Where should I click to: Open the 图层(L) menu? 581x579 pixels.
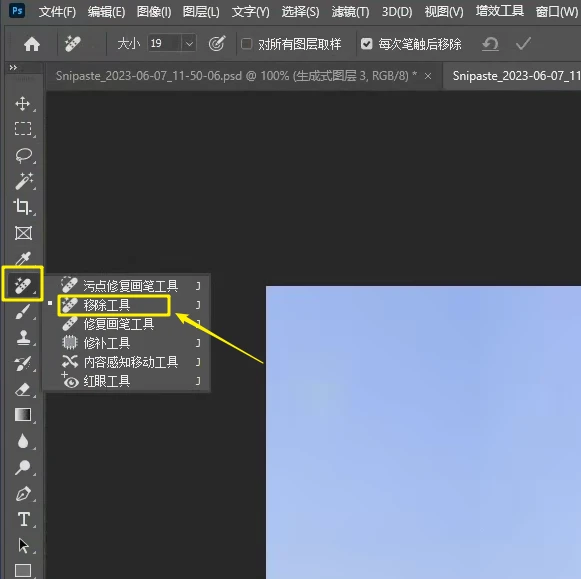201,12
